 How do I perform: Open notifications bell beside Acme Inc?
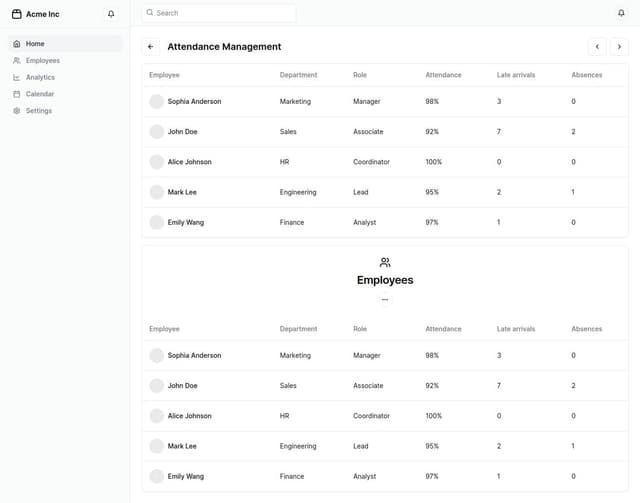tap(111, 14)
